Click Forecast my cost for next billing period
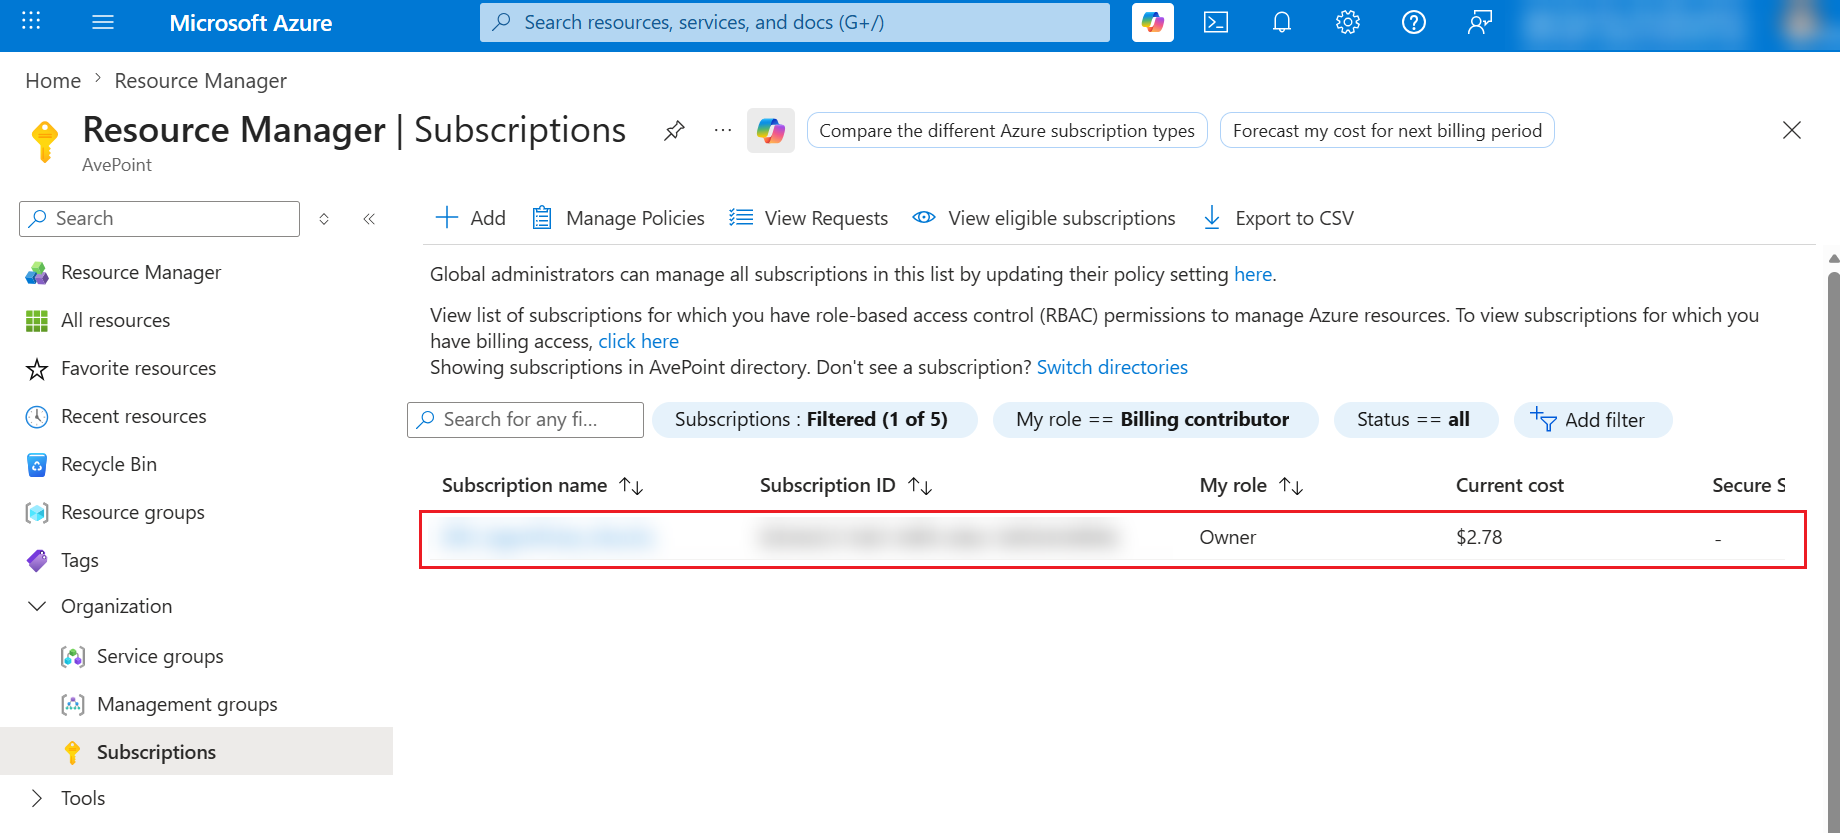Viewport: 1840px width, 833px height. 1387,130
